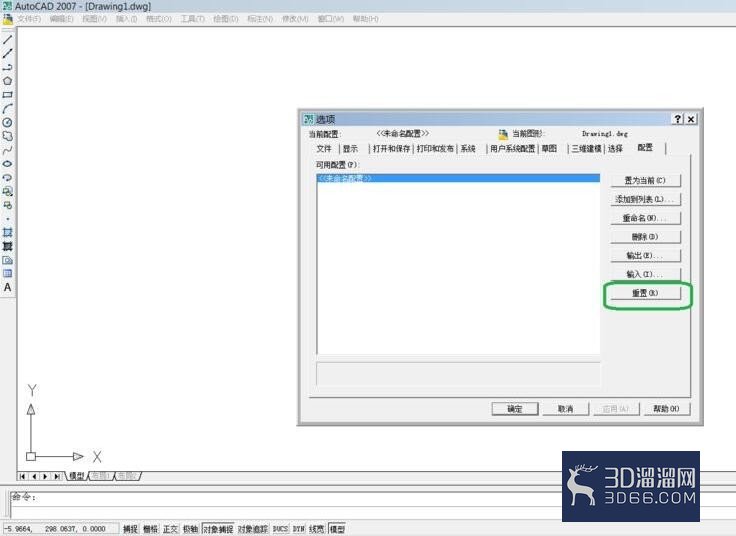Select the Line draw tool
The width and height of the screenshot is (736, 536).
point(8,39)
